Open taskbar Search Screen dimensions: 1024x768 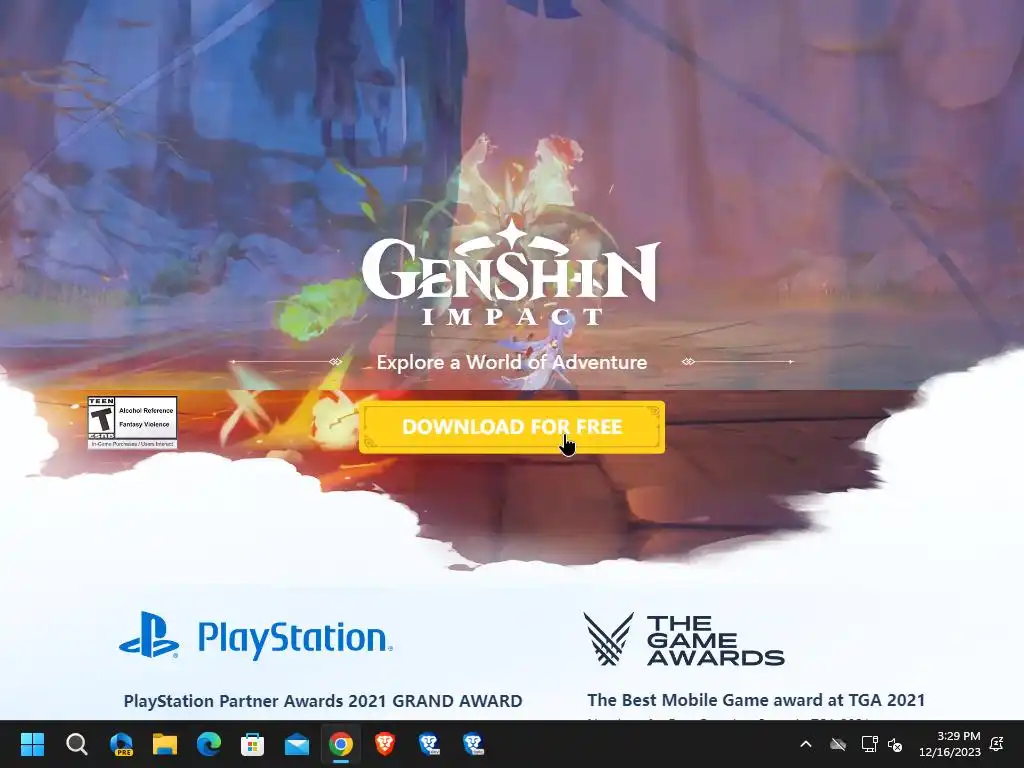(x=76, y=744)
